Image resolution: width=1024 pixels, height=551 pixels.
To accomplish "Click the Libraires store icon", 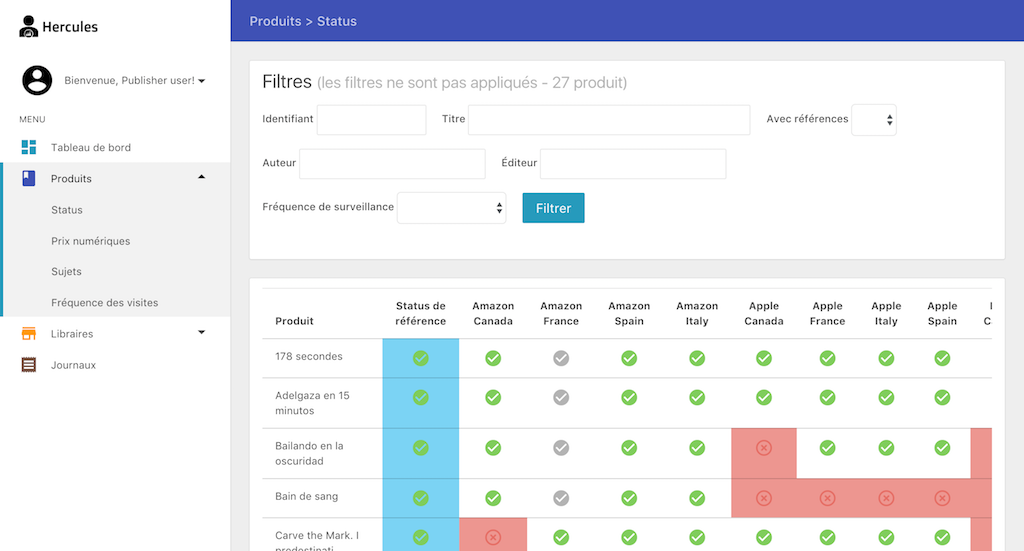I will [x=29, y=334].
